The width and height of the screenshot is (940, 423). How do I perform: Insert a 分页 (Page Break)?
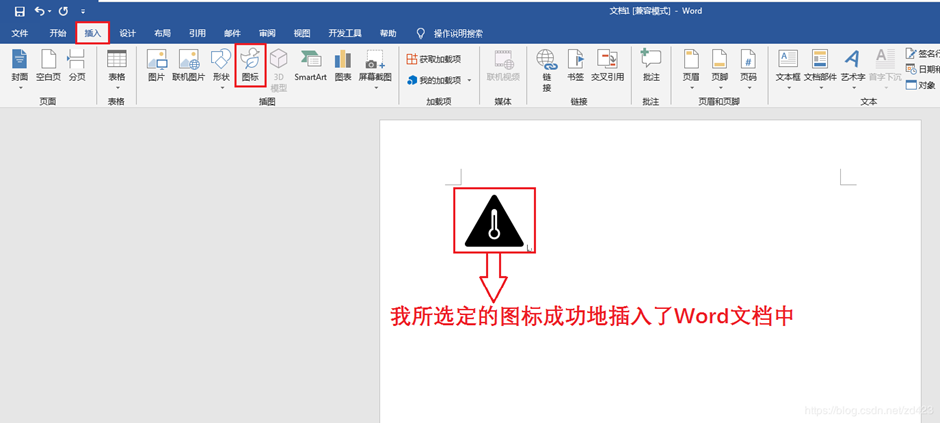tap(77, 65)
